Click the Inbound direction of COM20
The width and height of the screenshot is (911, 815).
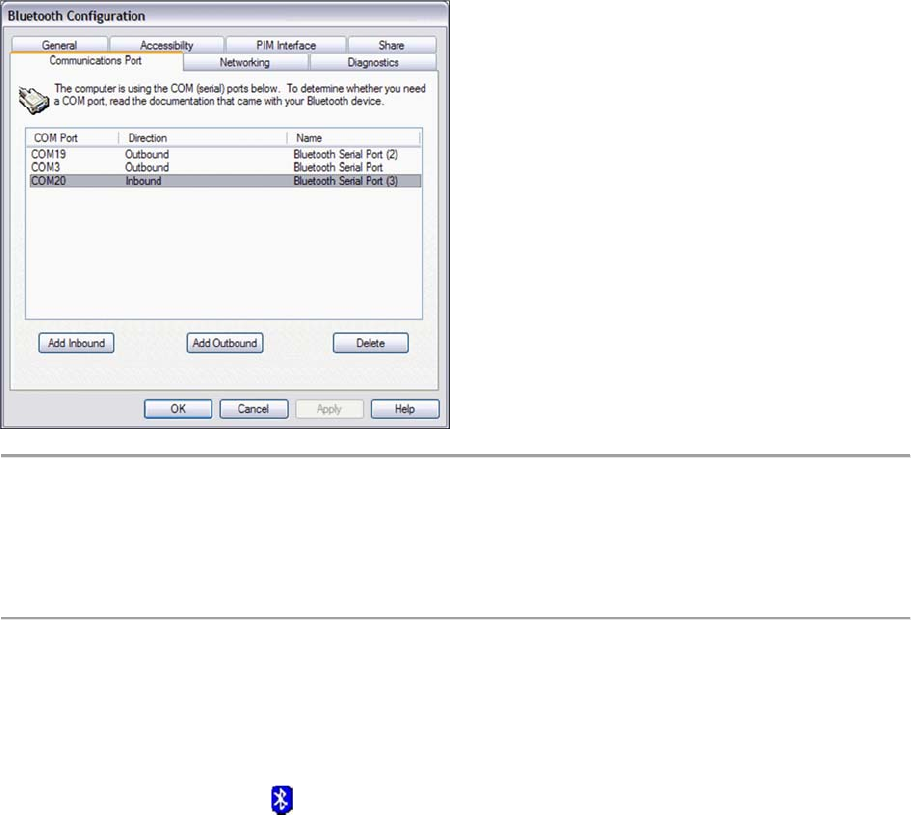[144, 181]
